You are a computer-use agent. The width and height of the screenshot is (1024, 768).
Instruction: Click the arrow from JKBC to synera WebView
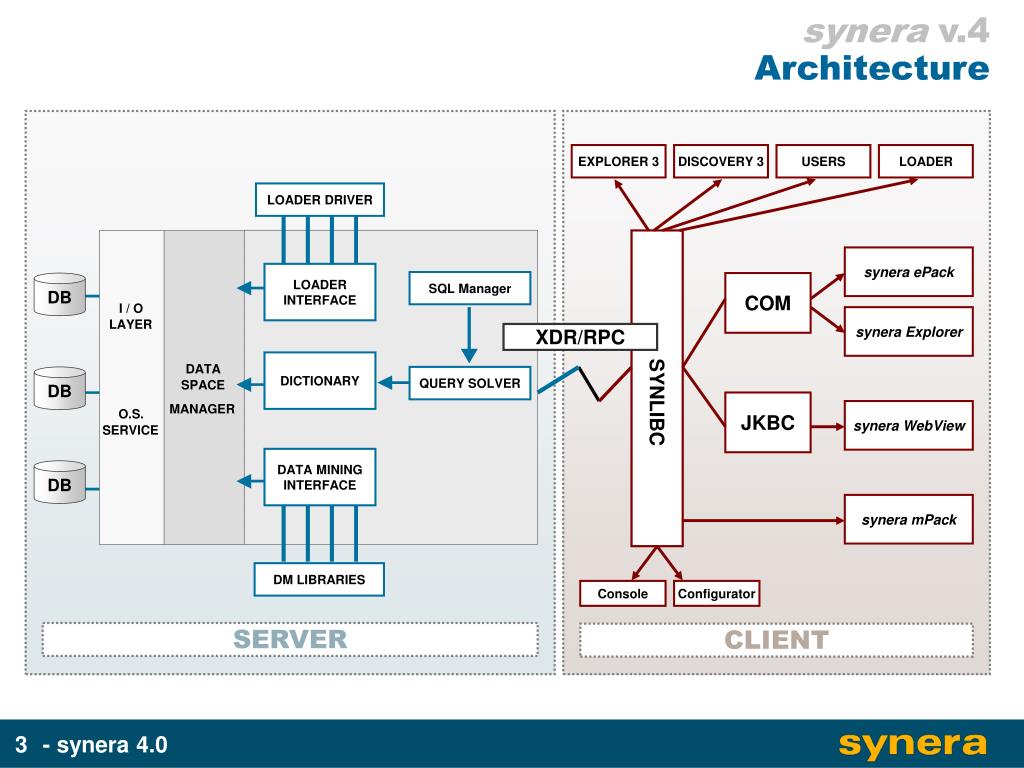pos(828,426)
